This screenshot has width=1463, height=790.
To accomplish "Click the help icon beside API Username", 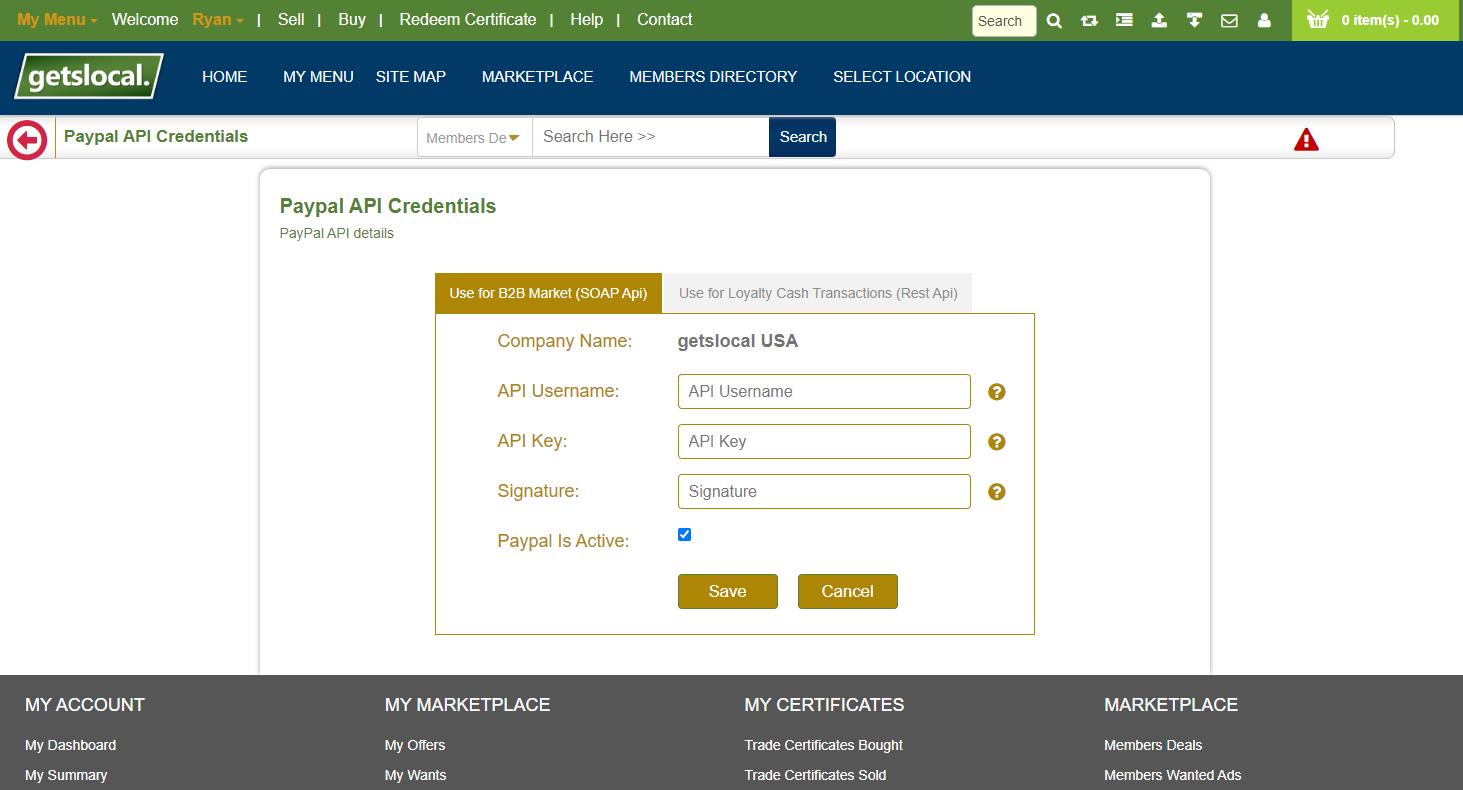I will pos(997,392).
